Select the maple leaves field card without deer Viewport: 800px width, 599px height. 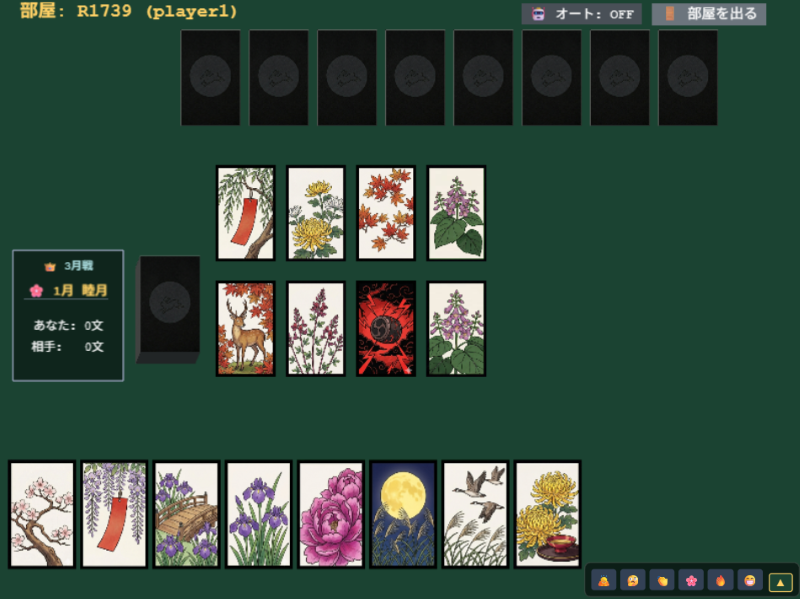[386, 213]
